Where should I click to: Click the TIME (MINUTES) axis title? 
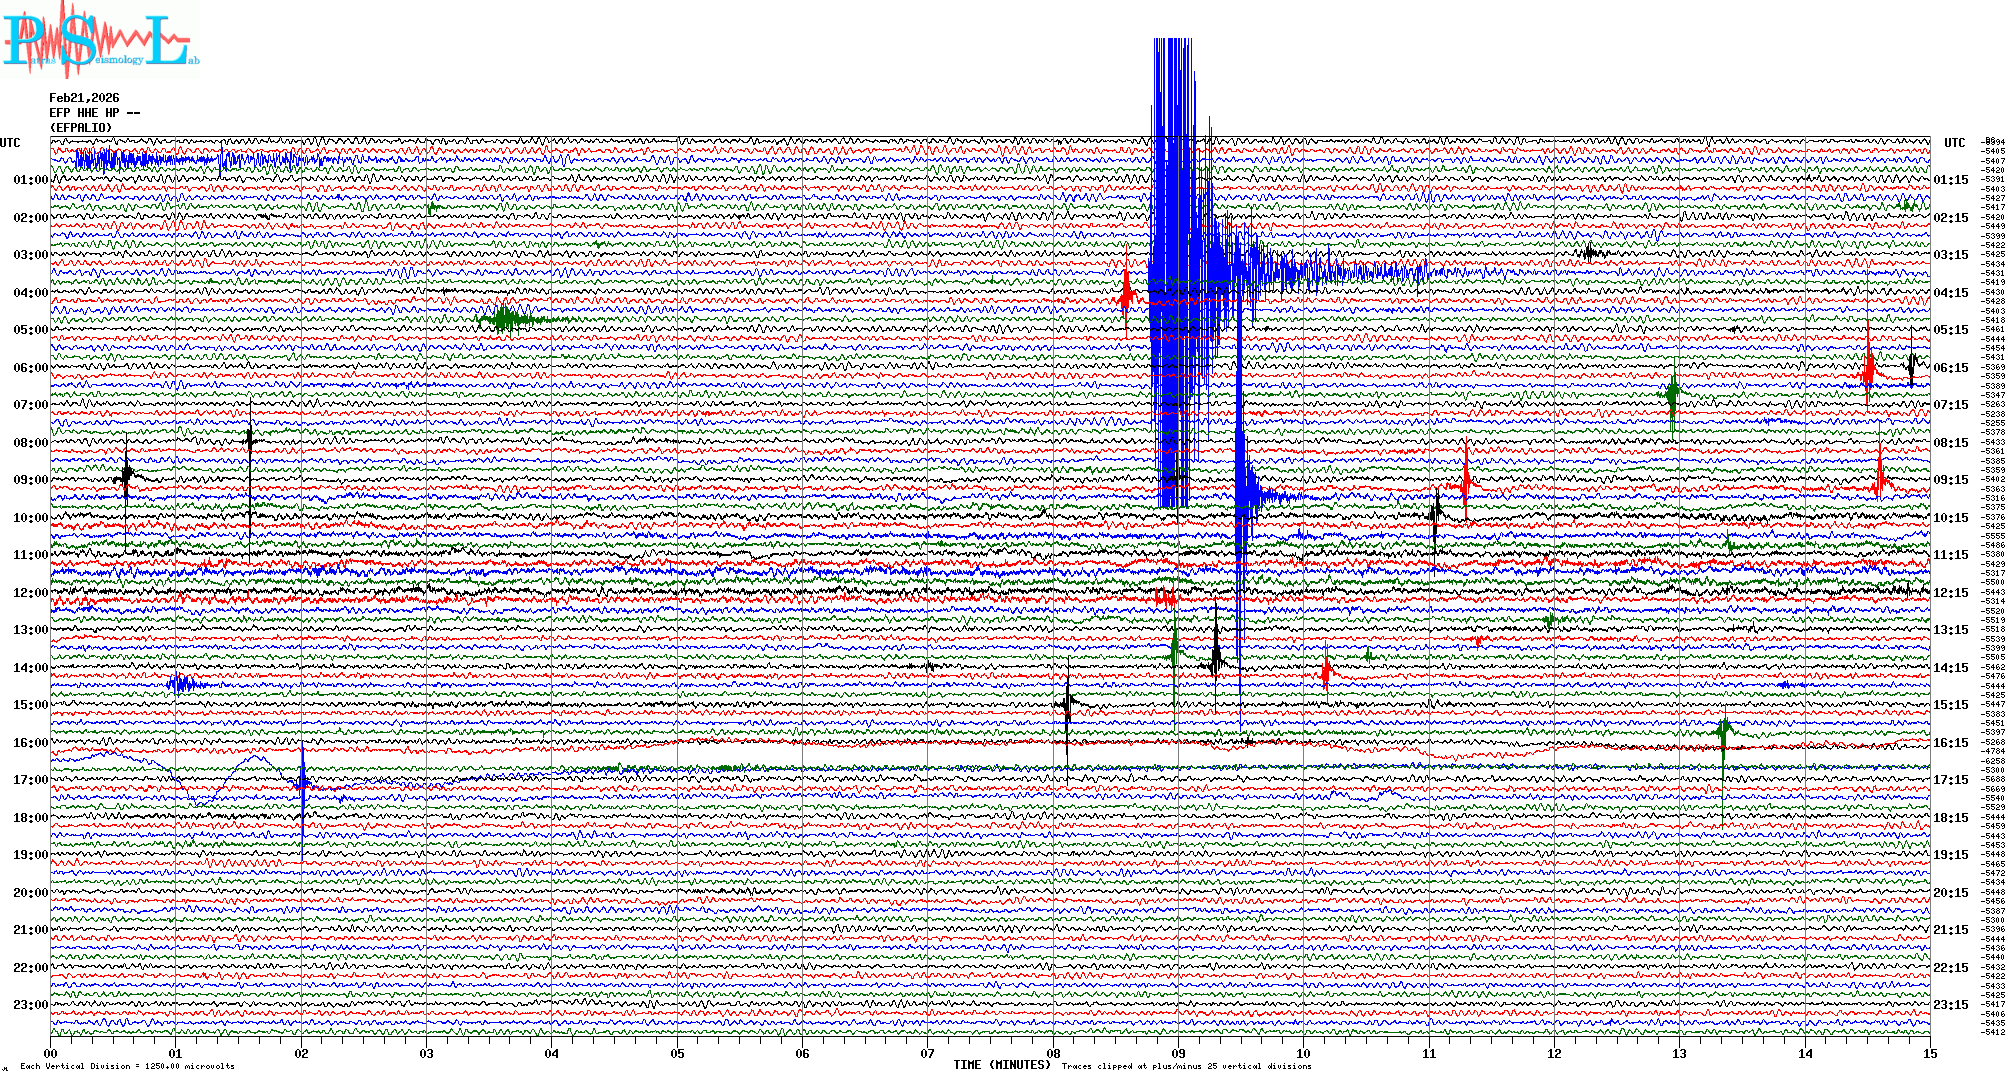[x=1002, y=1065]
